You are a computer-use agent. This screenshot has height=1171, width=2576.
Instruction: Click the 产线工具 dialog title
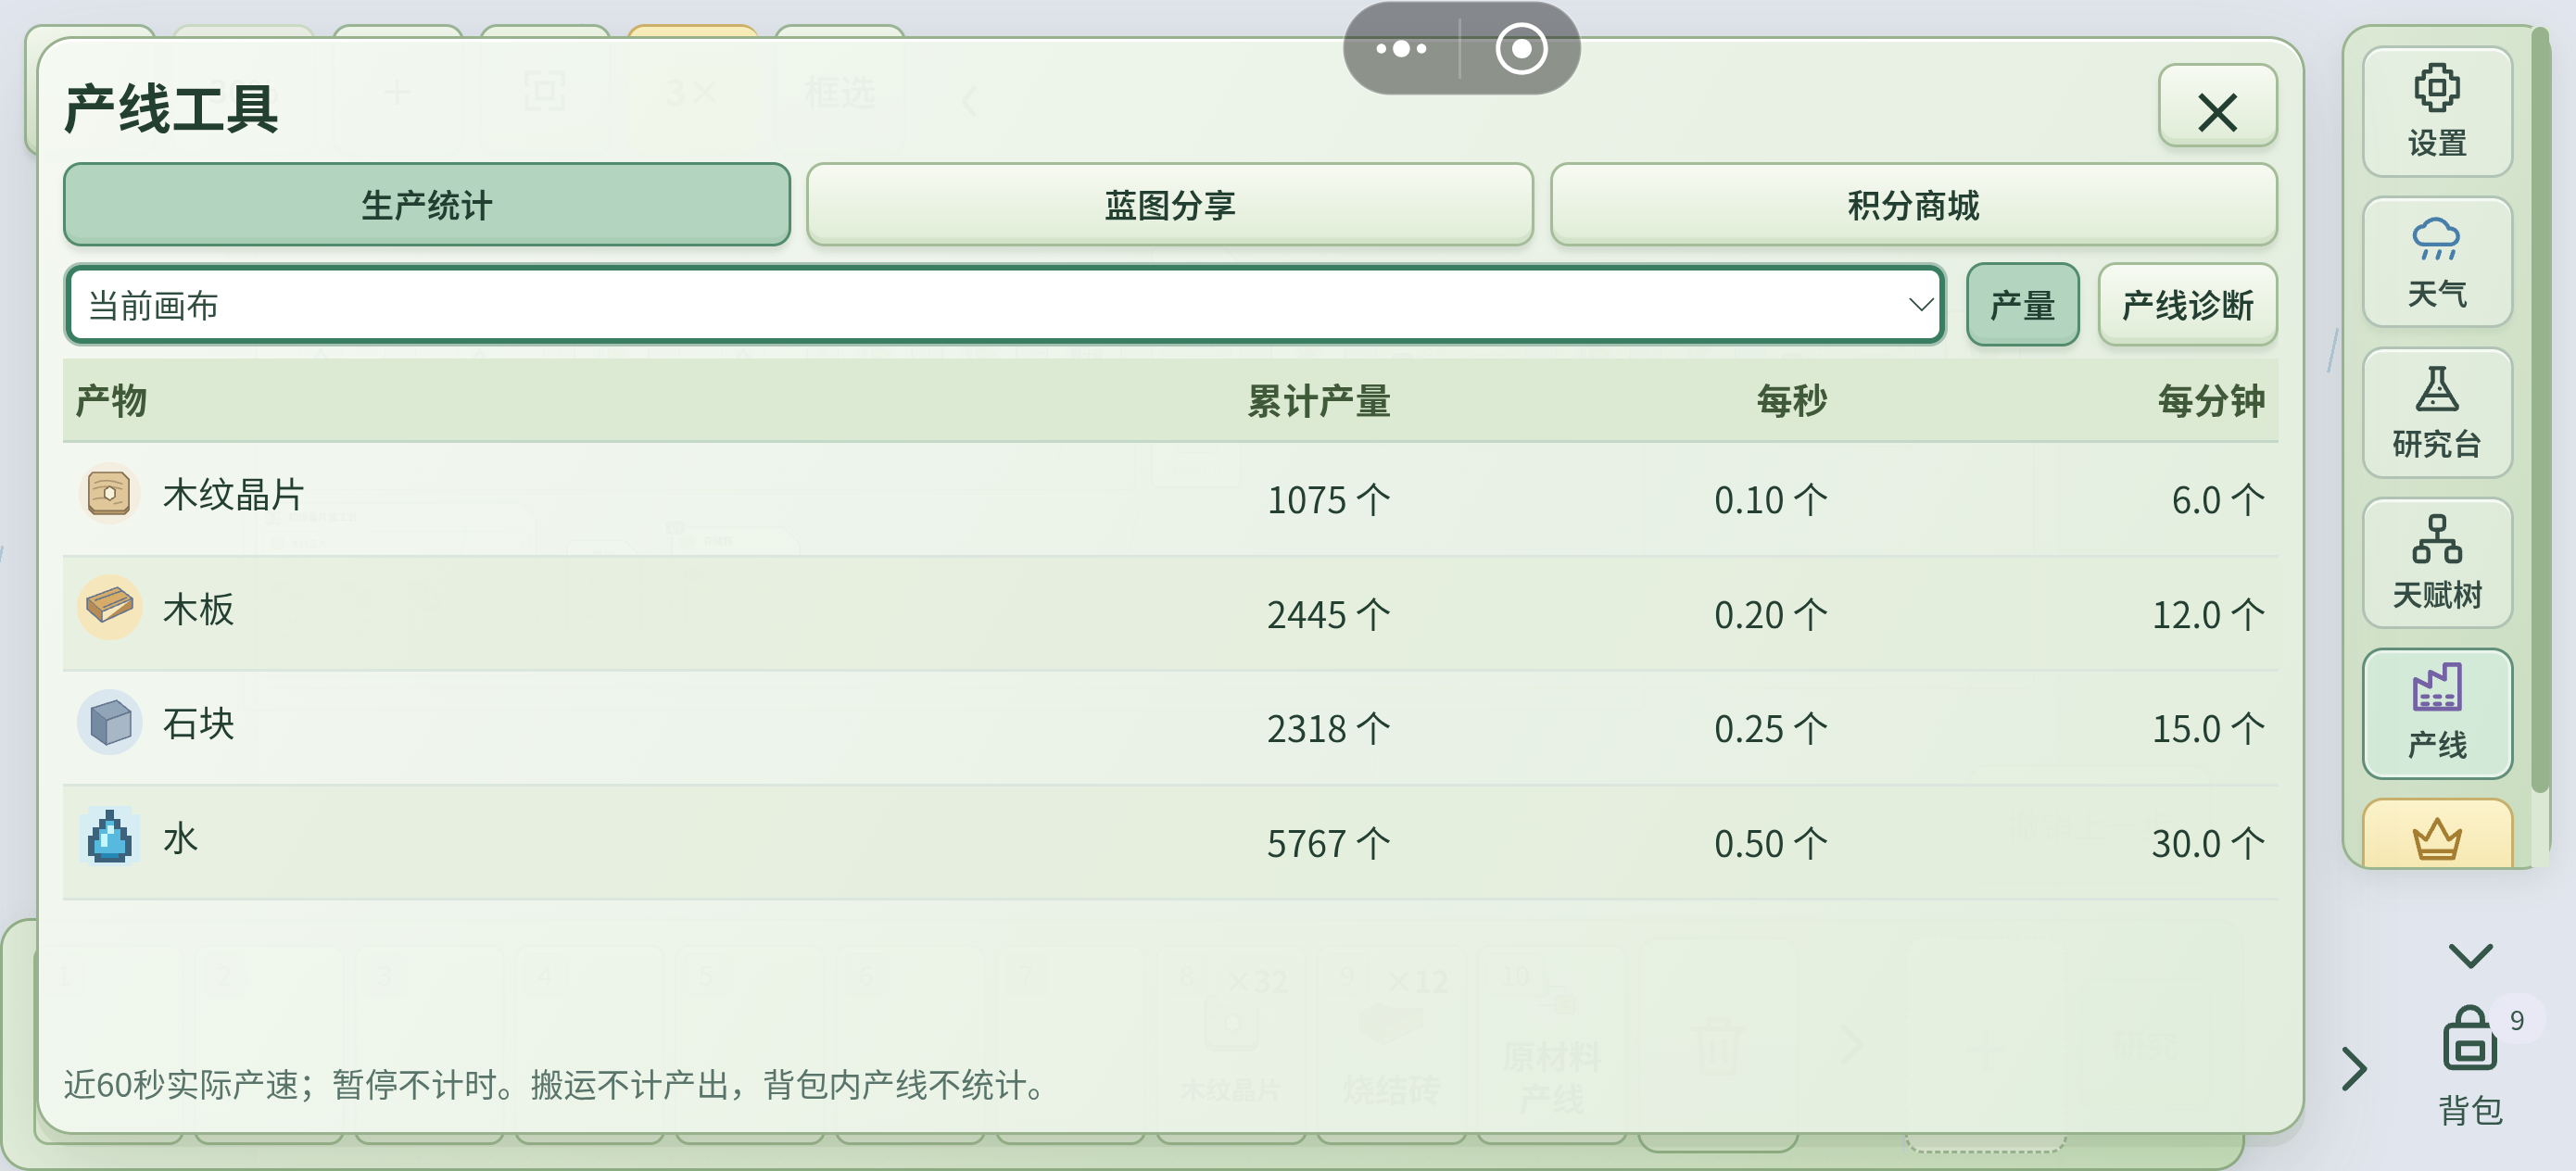point(171,108)
